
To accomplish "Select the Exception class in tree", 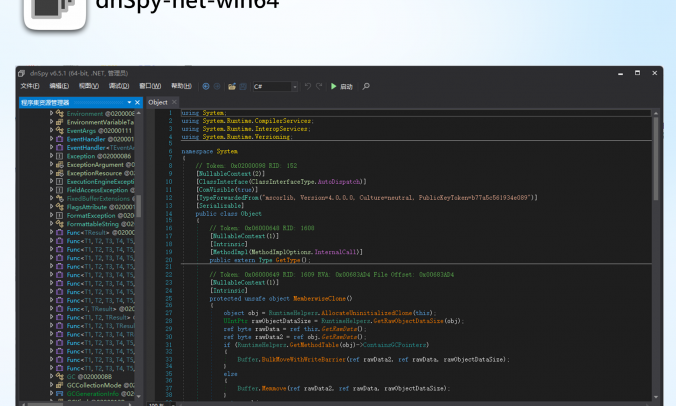I will point(81,156).
